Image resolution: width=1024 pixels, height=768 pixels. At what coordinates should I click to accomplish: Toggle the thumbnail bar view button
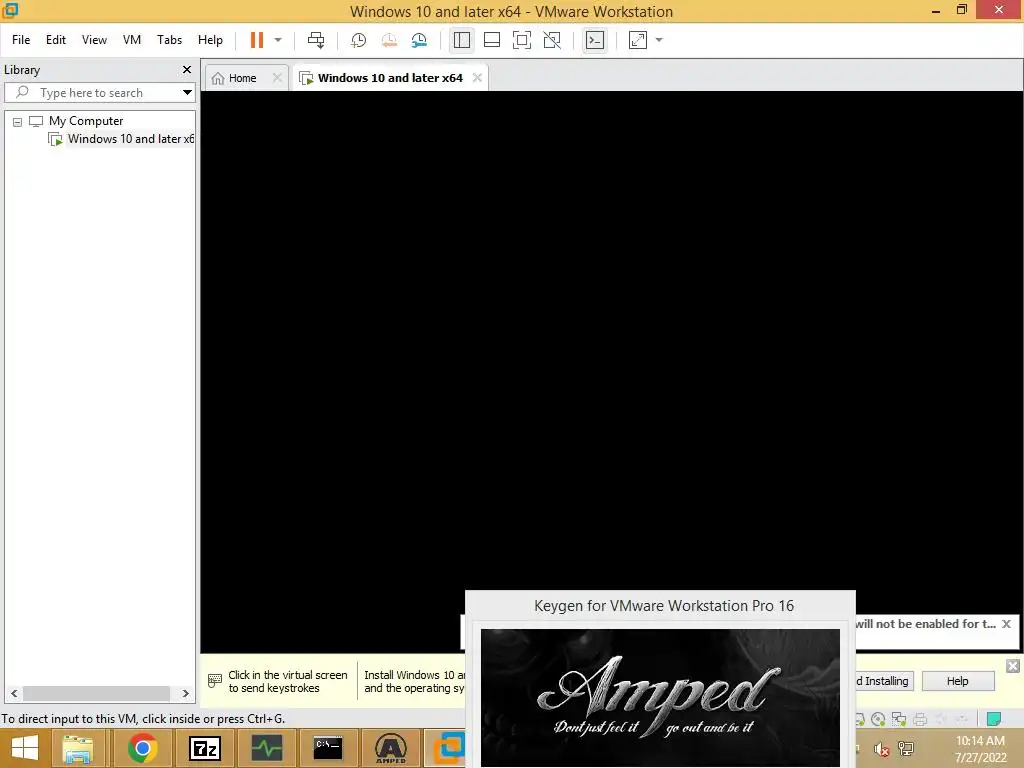pos(492,40)
